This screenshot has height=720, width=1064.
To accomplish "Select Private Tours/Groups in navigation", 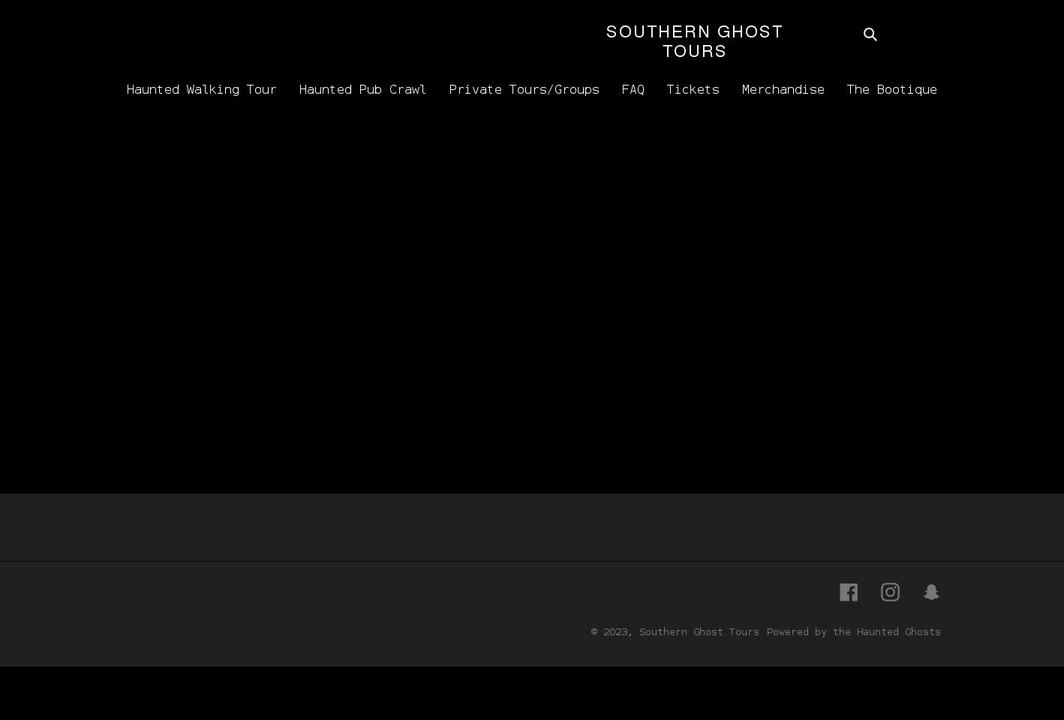I will click(524, 90).
